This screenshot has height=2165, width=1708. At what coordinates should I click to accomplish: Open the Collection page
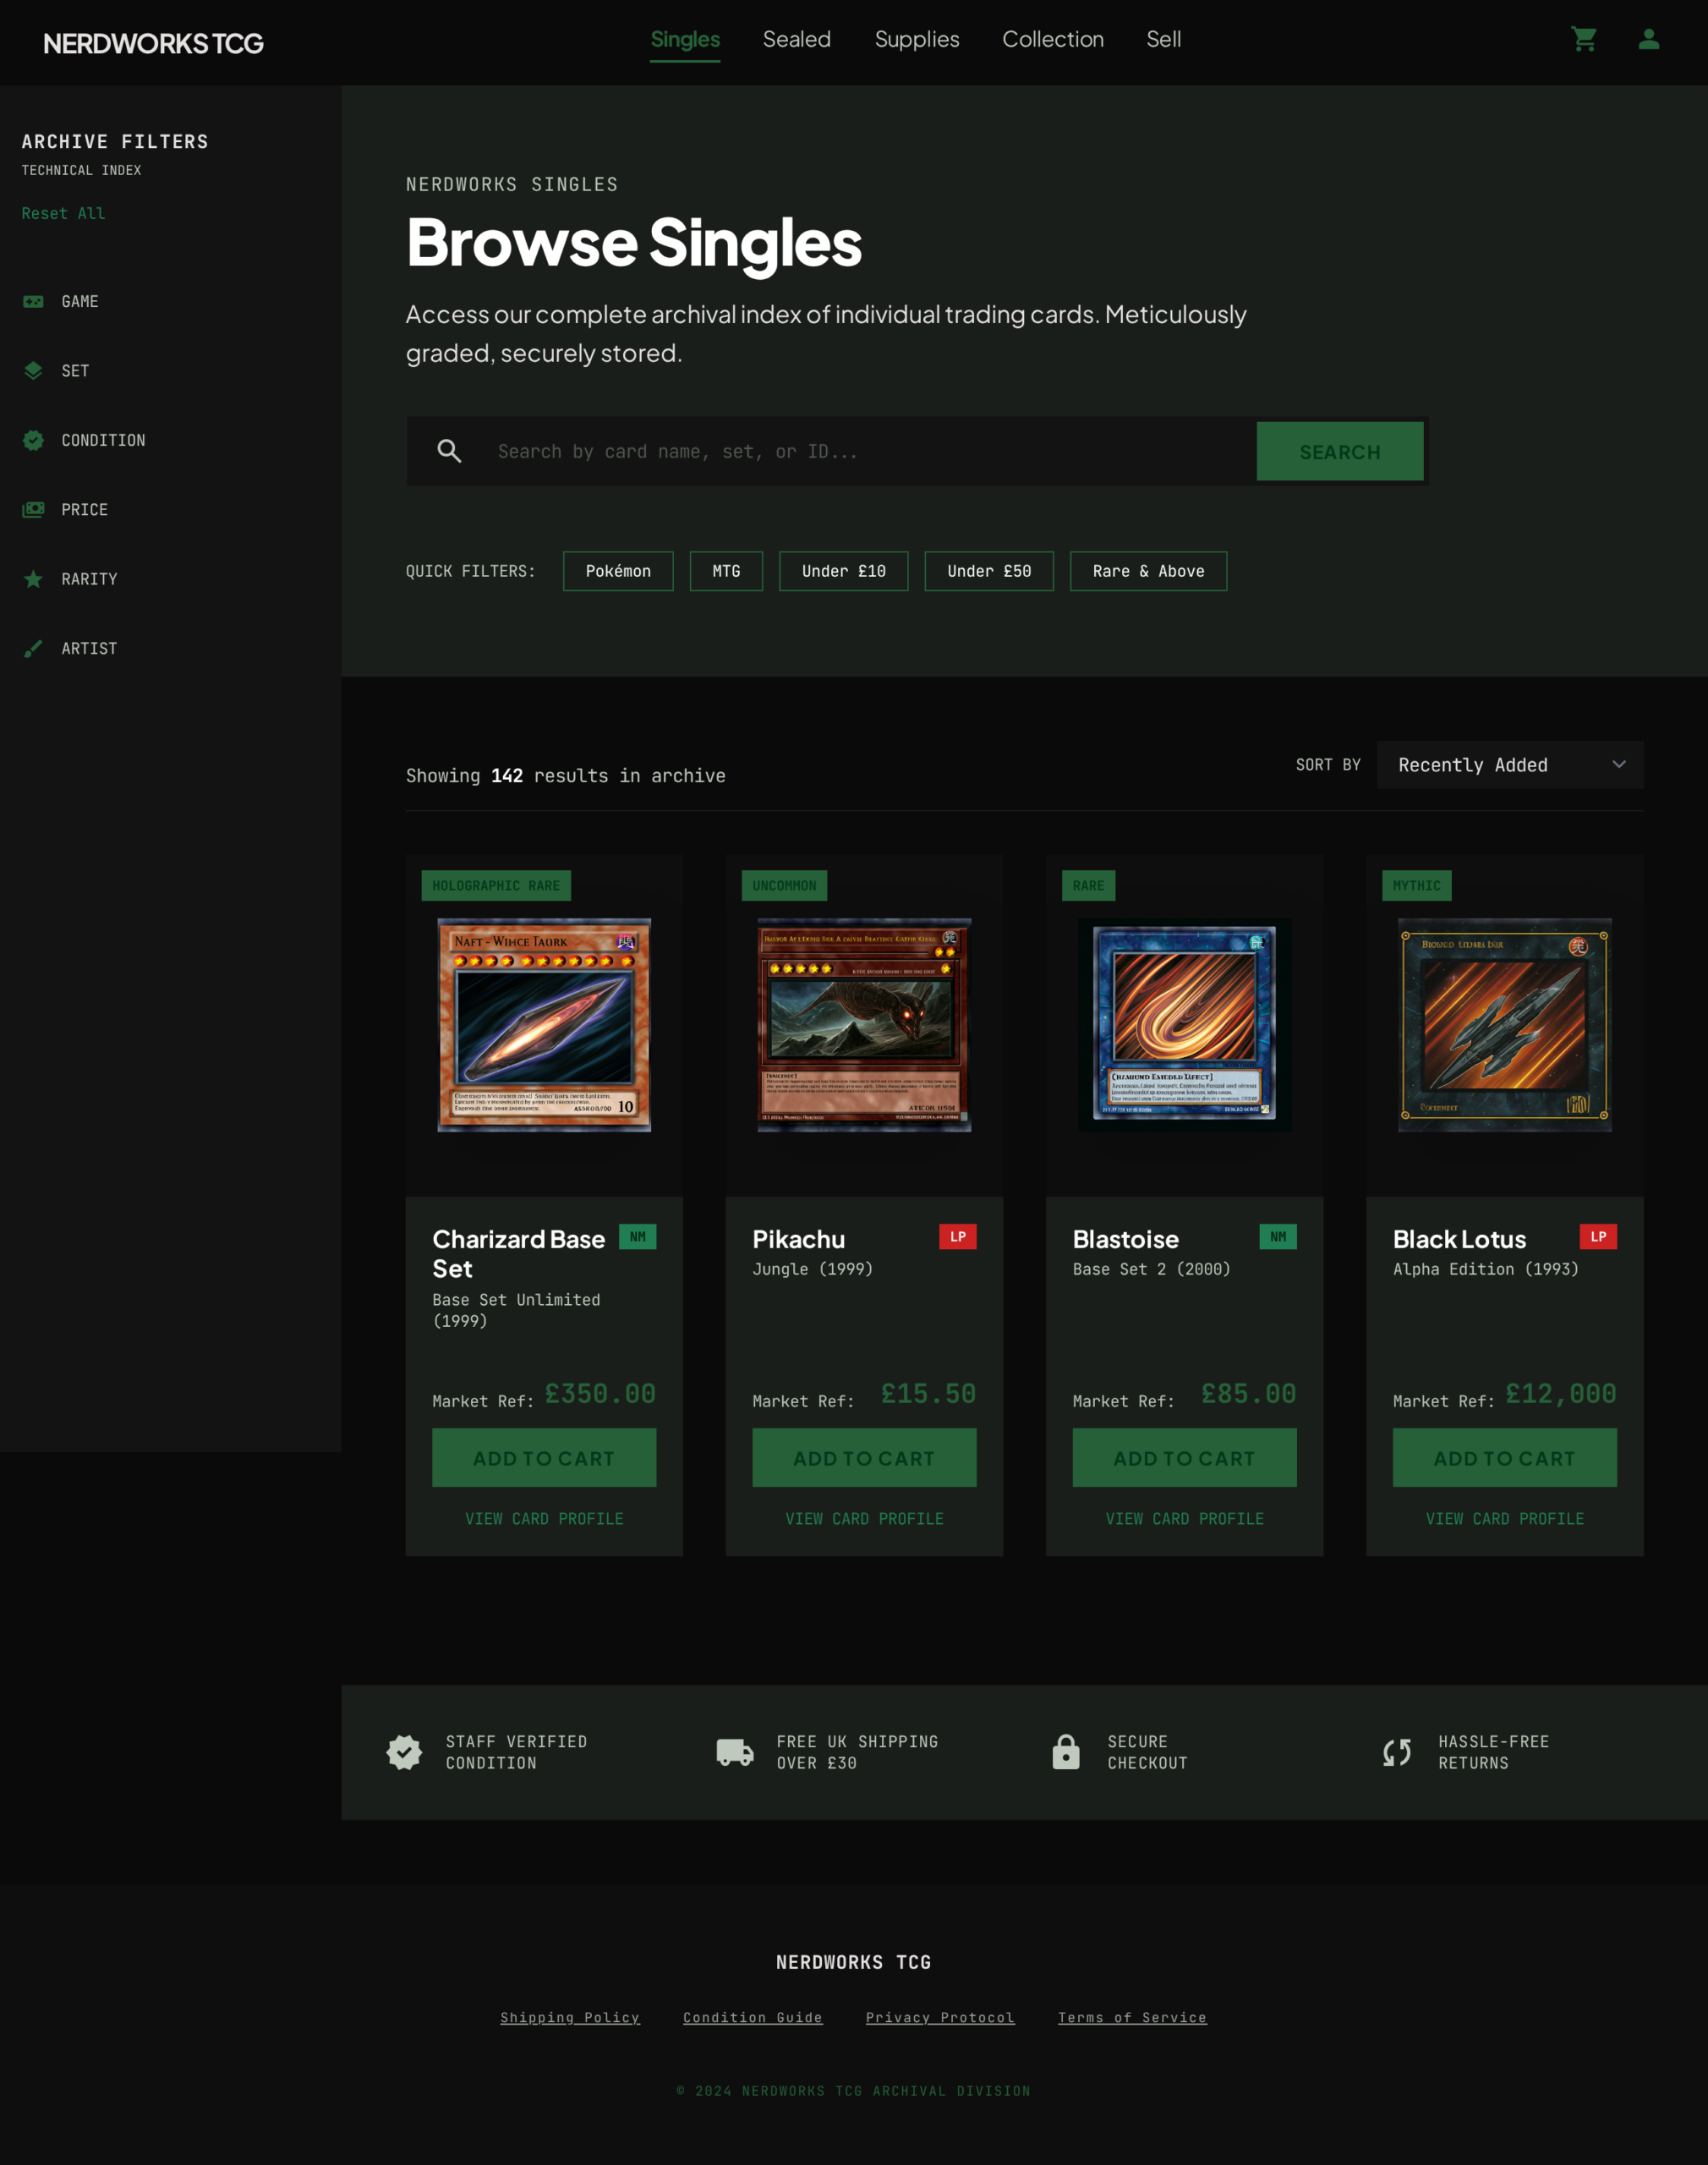1053,40
